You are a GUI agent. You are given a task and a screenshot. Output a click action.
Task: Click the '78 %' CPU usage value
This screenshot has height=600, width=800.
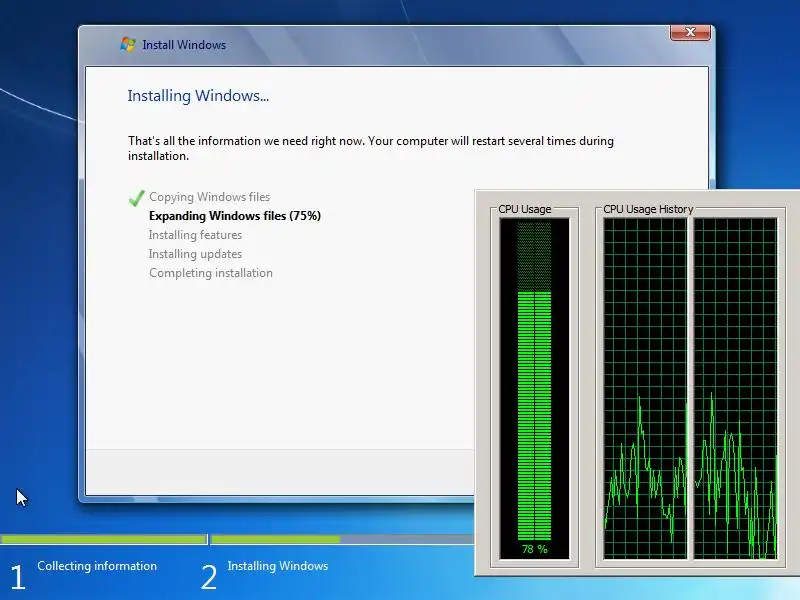point(534,549)
